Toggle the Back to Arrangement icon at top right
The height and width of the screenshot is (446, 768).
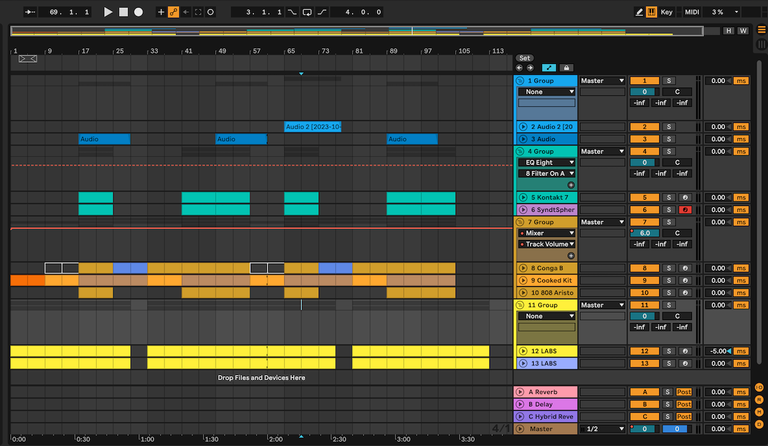(x=762, y=30)
